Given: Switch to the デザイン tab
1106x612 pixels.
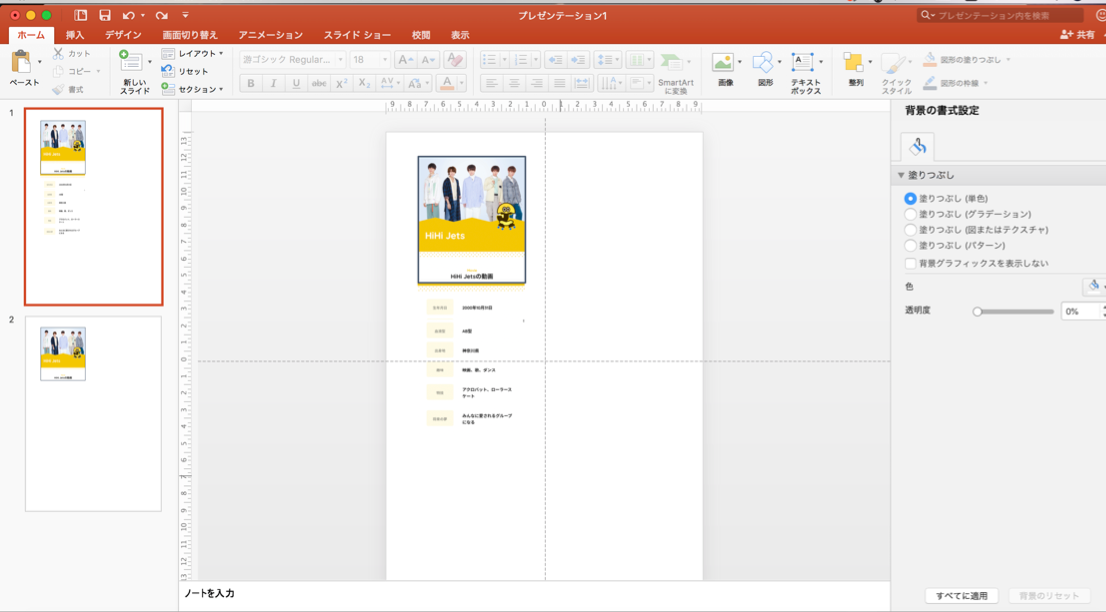Looking at the screenshot, I should [123, 35].
